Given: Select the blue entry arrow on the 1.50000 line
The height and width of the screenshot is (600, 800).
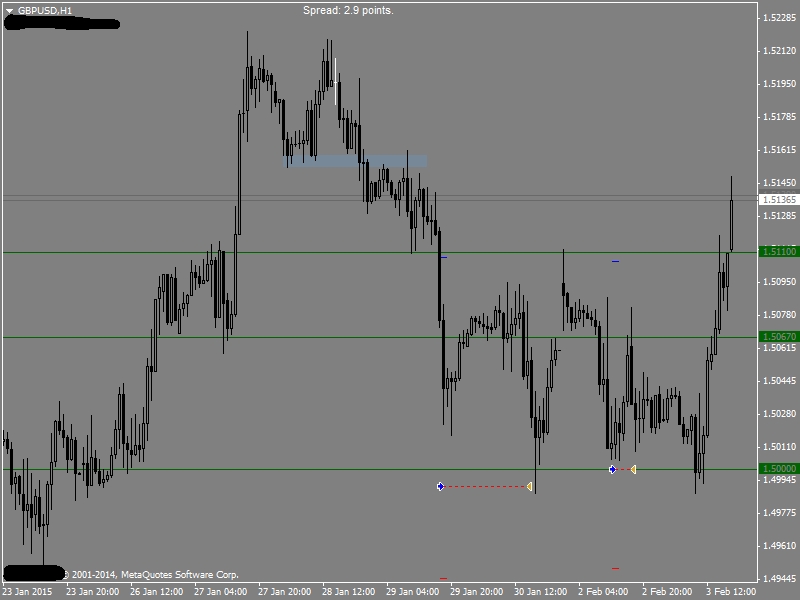Looking at the screenshot, I should (612, 469).
